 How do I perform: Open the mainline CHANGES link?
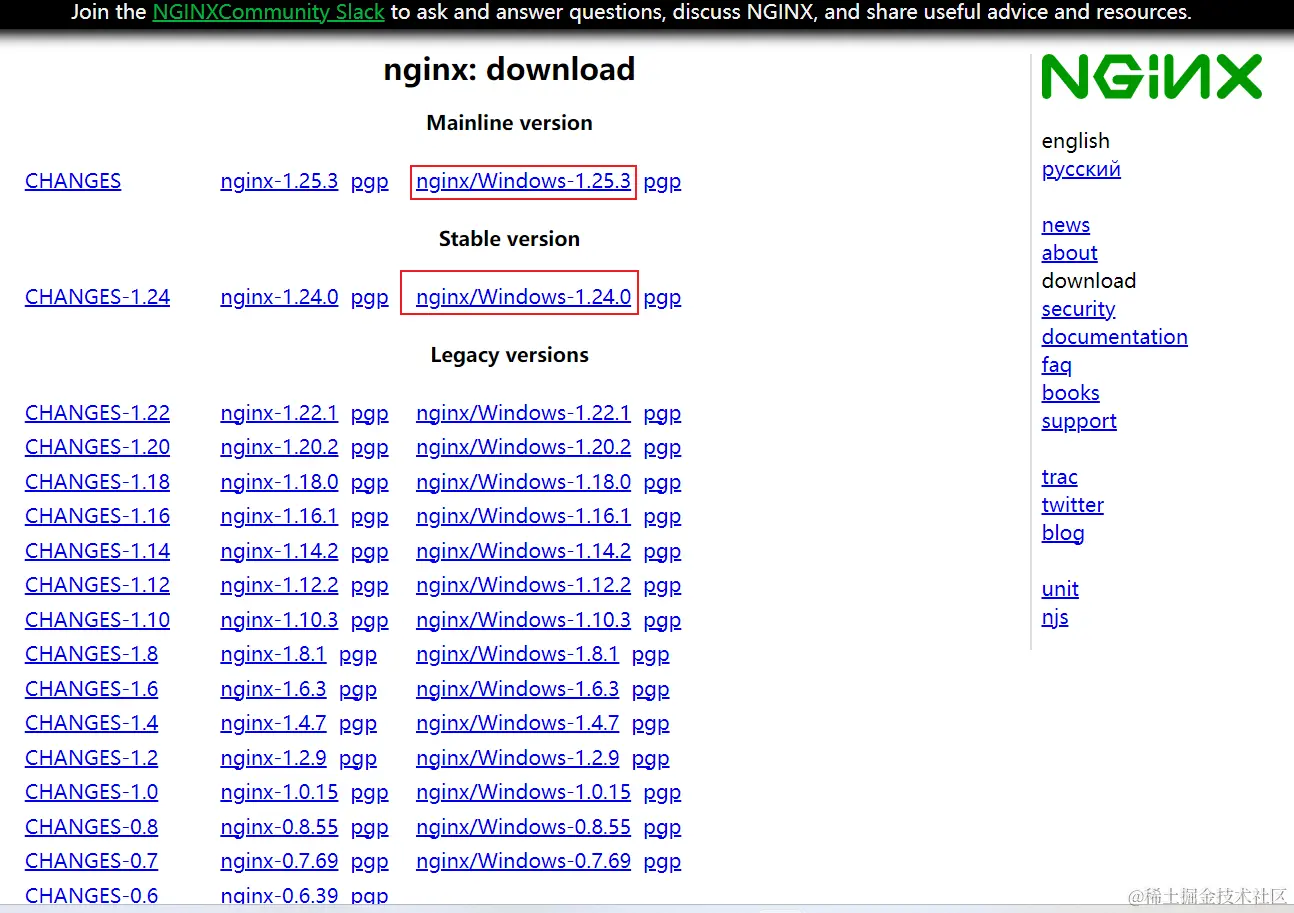pyautogui.click(x=73, y=181)
